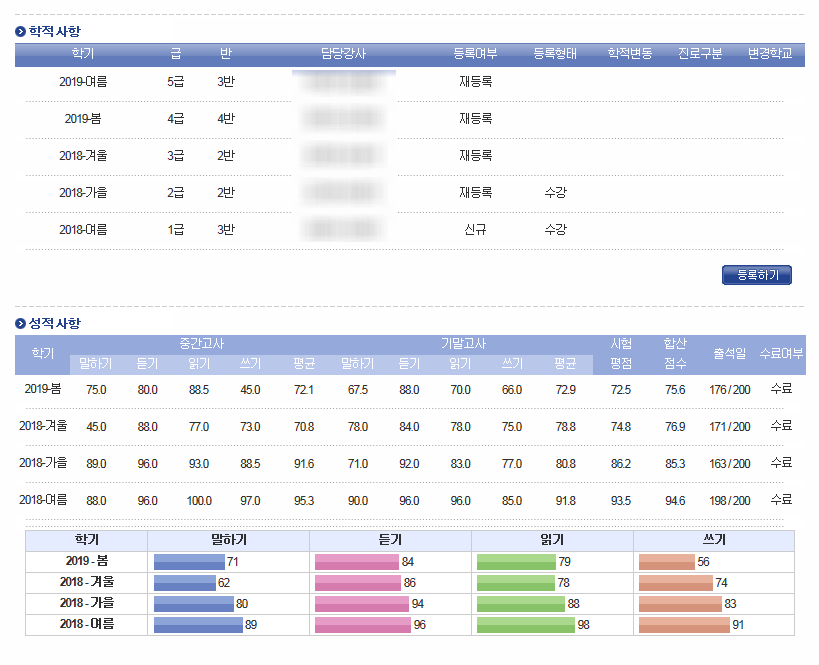
Task: Click the green 읽기 bar for 2019-봄
Action: coord(515,562)
